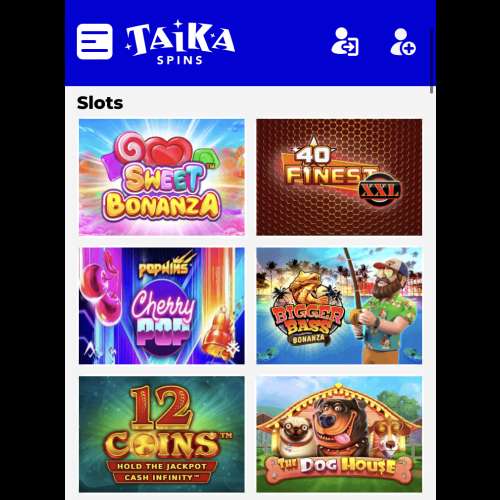The height and width of the screenshot is (500, 500).
Task: Click the Slots section heading
Action: (x=100, y=103)
